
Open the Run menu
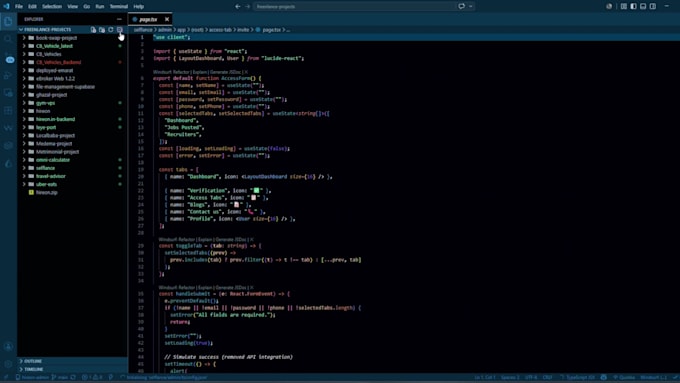[x=100, y=7]
